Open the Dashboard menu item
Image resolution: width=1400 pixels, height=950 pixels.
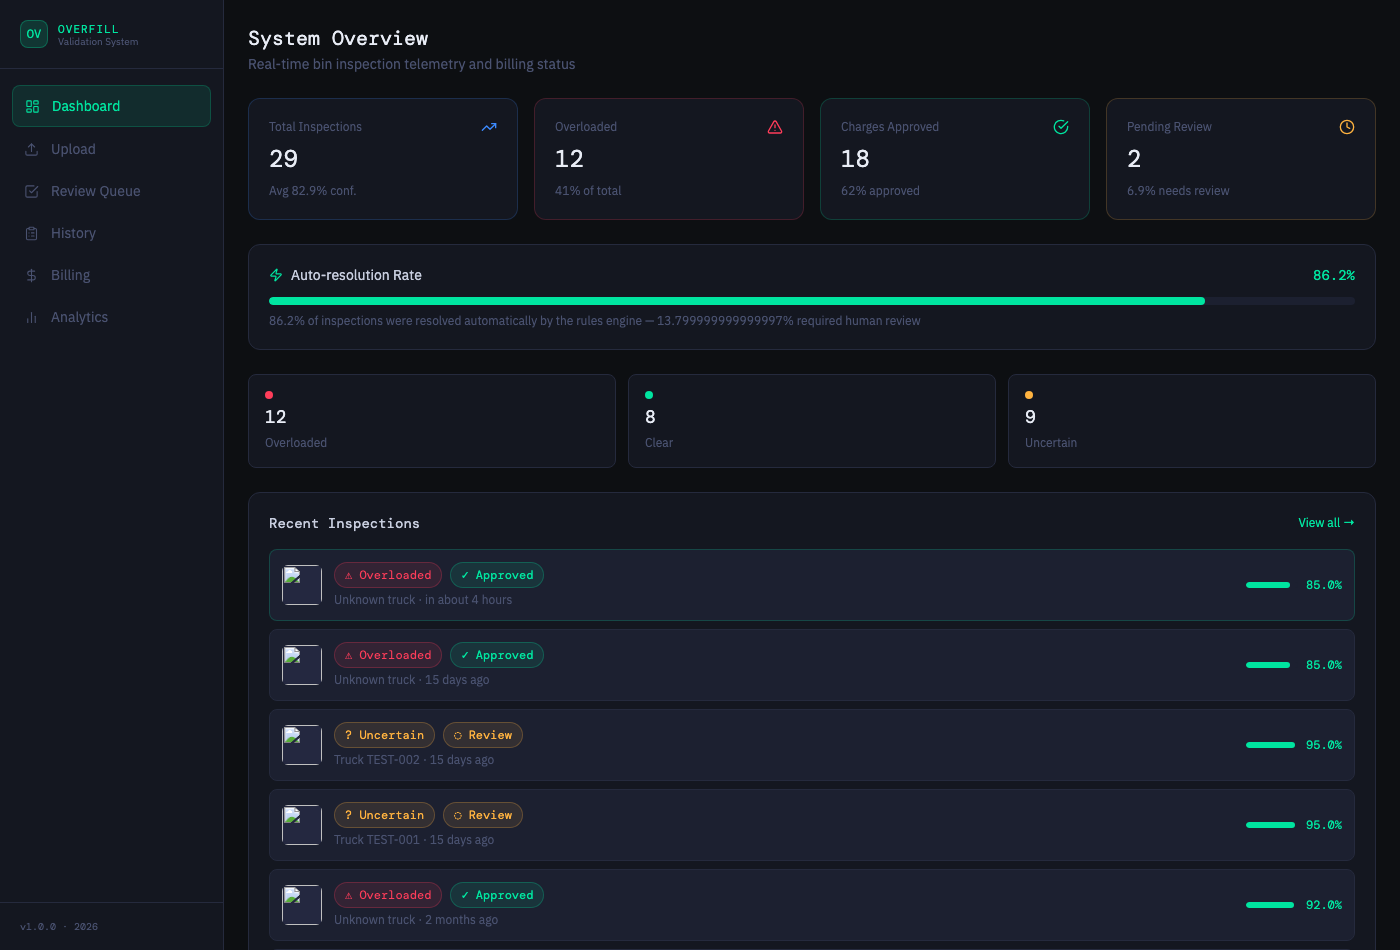111,106
